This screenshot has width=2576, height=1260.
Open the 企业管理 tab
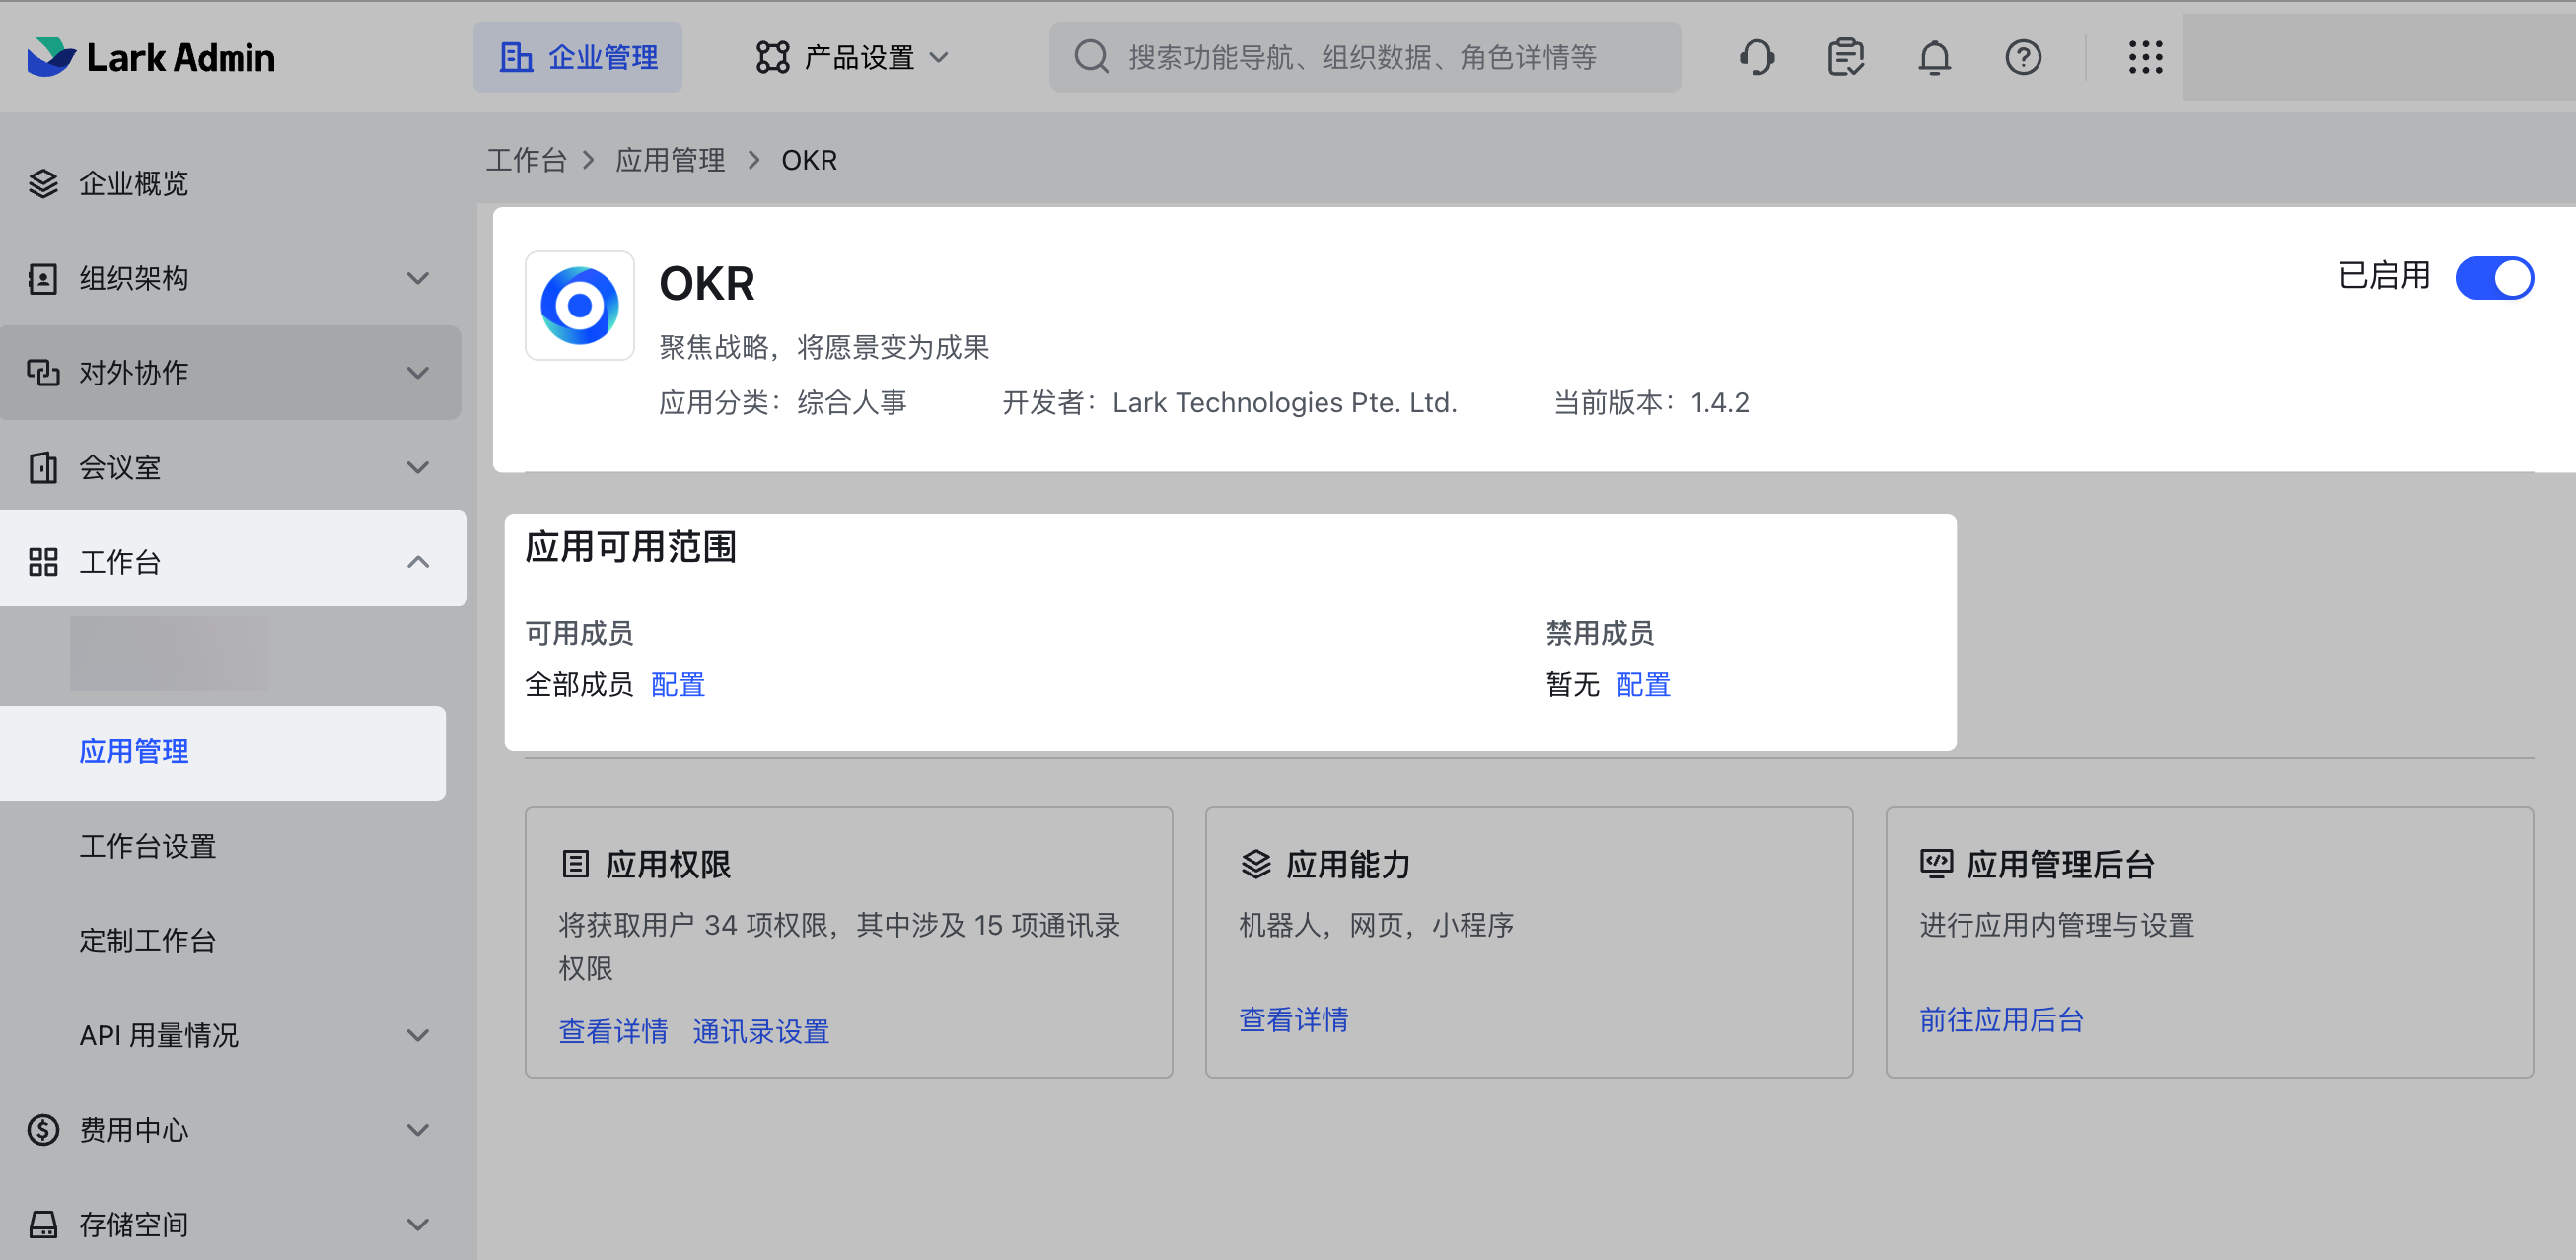(x=578, y=57)
